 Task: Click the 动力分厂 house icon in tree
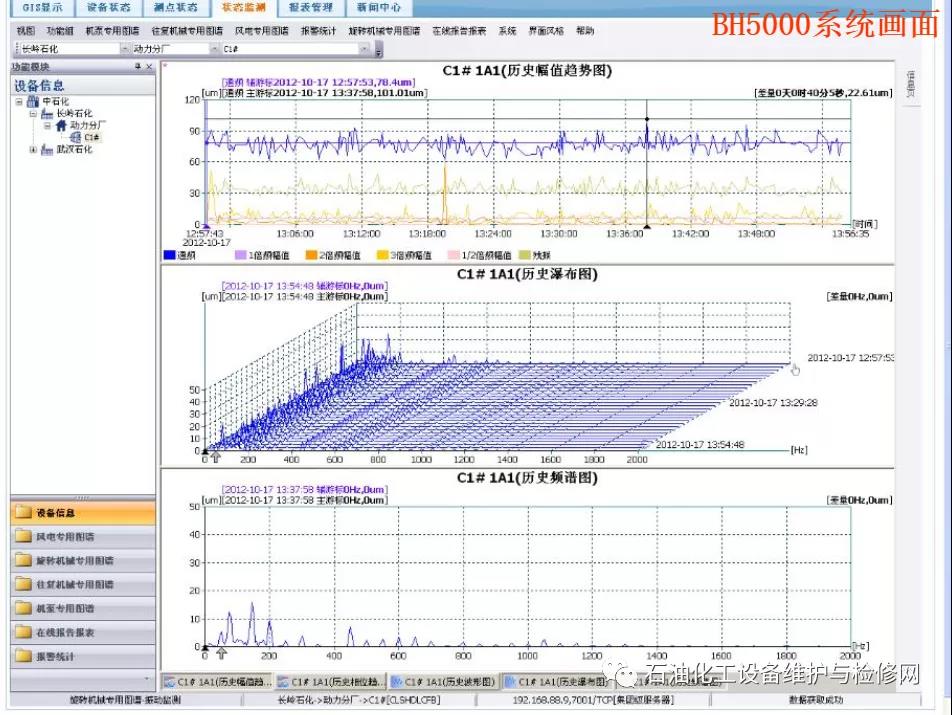61,126
